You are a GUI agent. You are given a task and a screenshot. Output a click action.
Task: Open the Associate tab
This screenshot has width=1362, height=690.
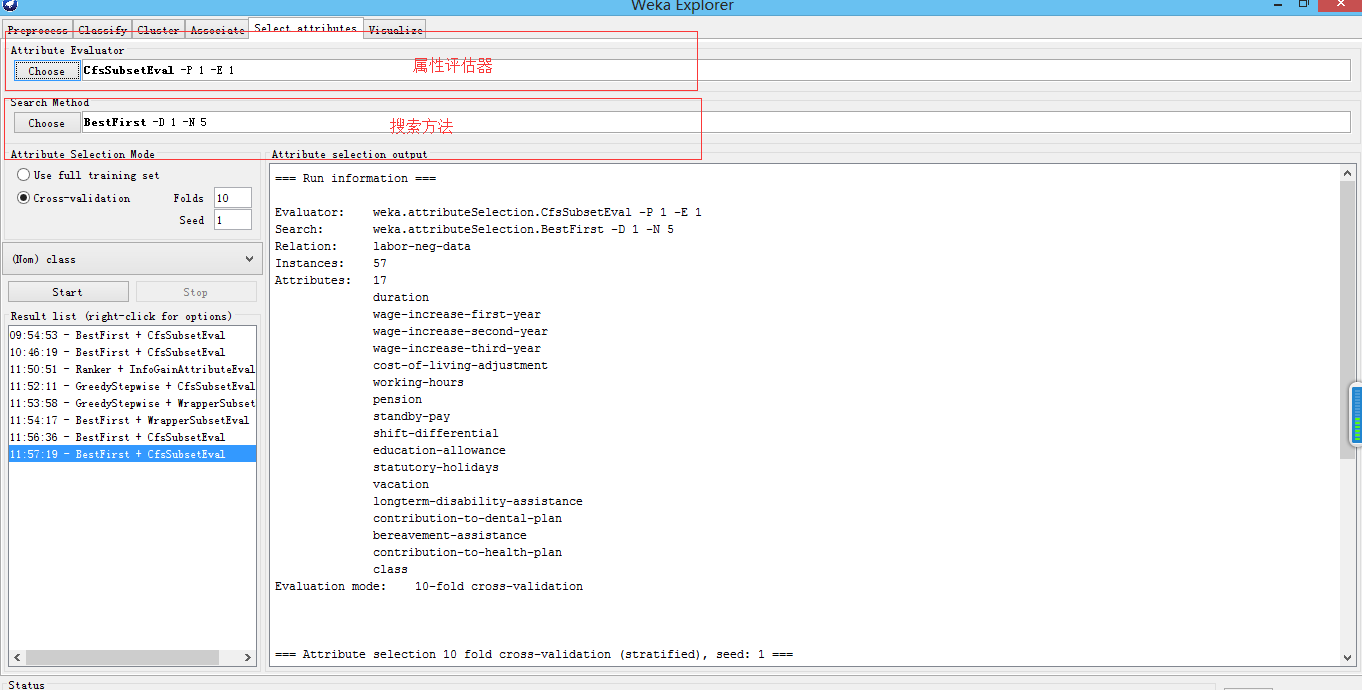[x=217, y=30]
